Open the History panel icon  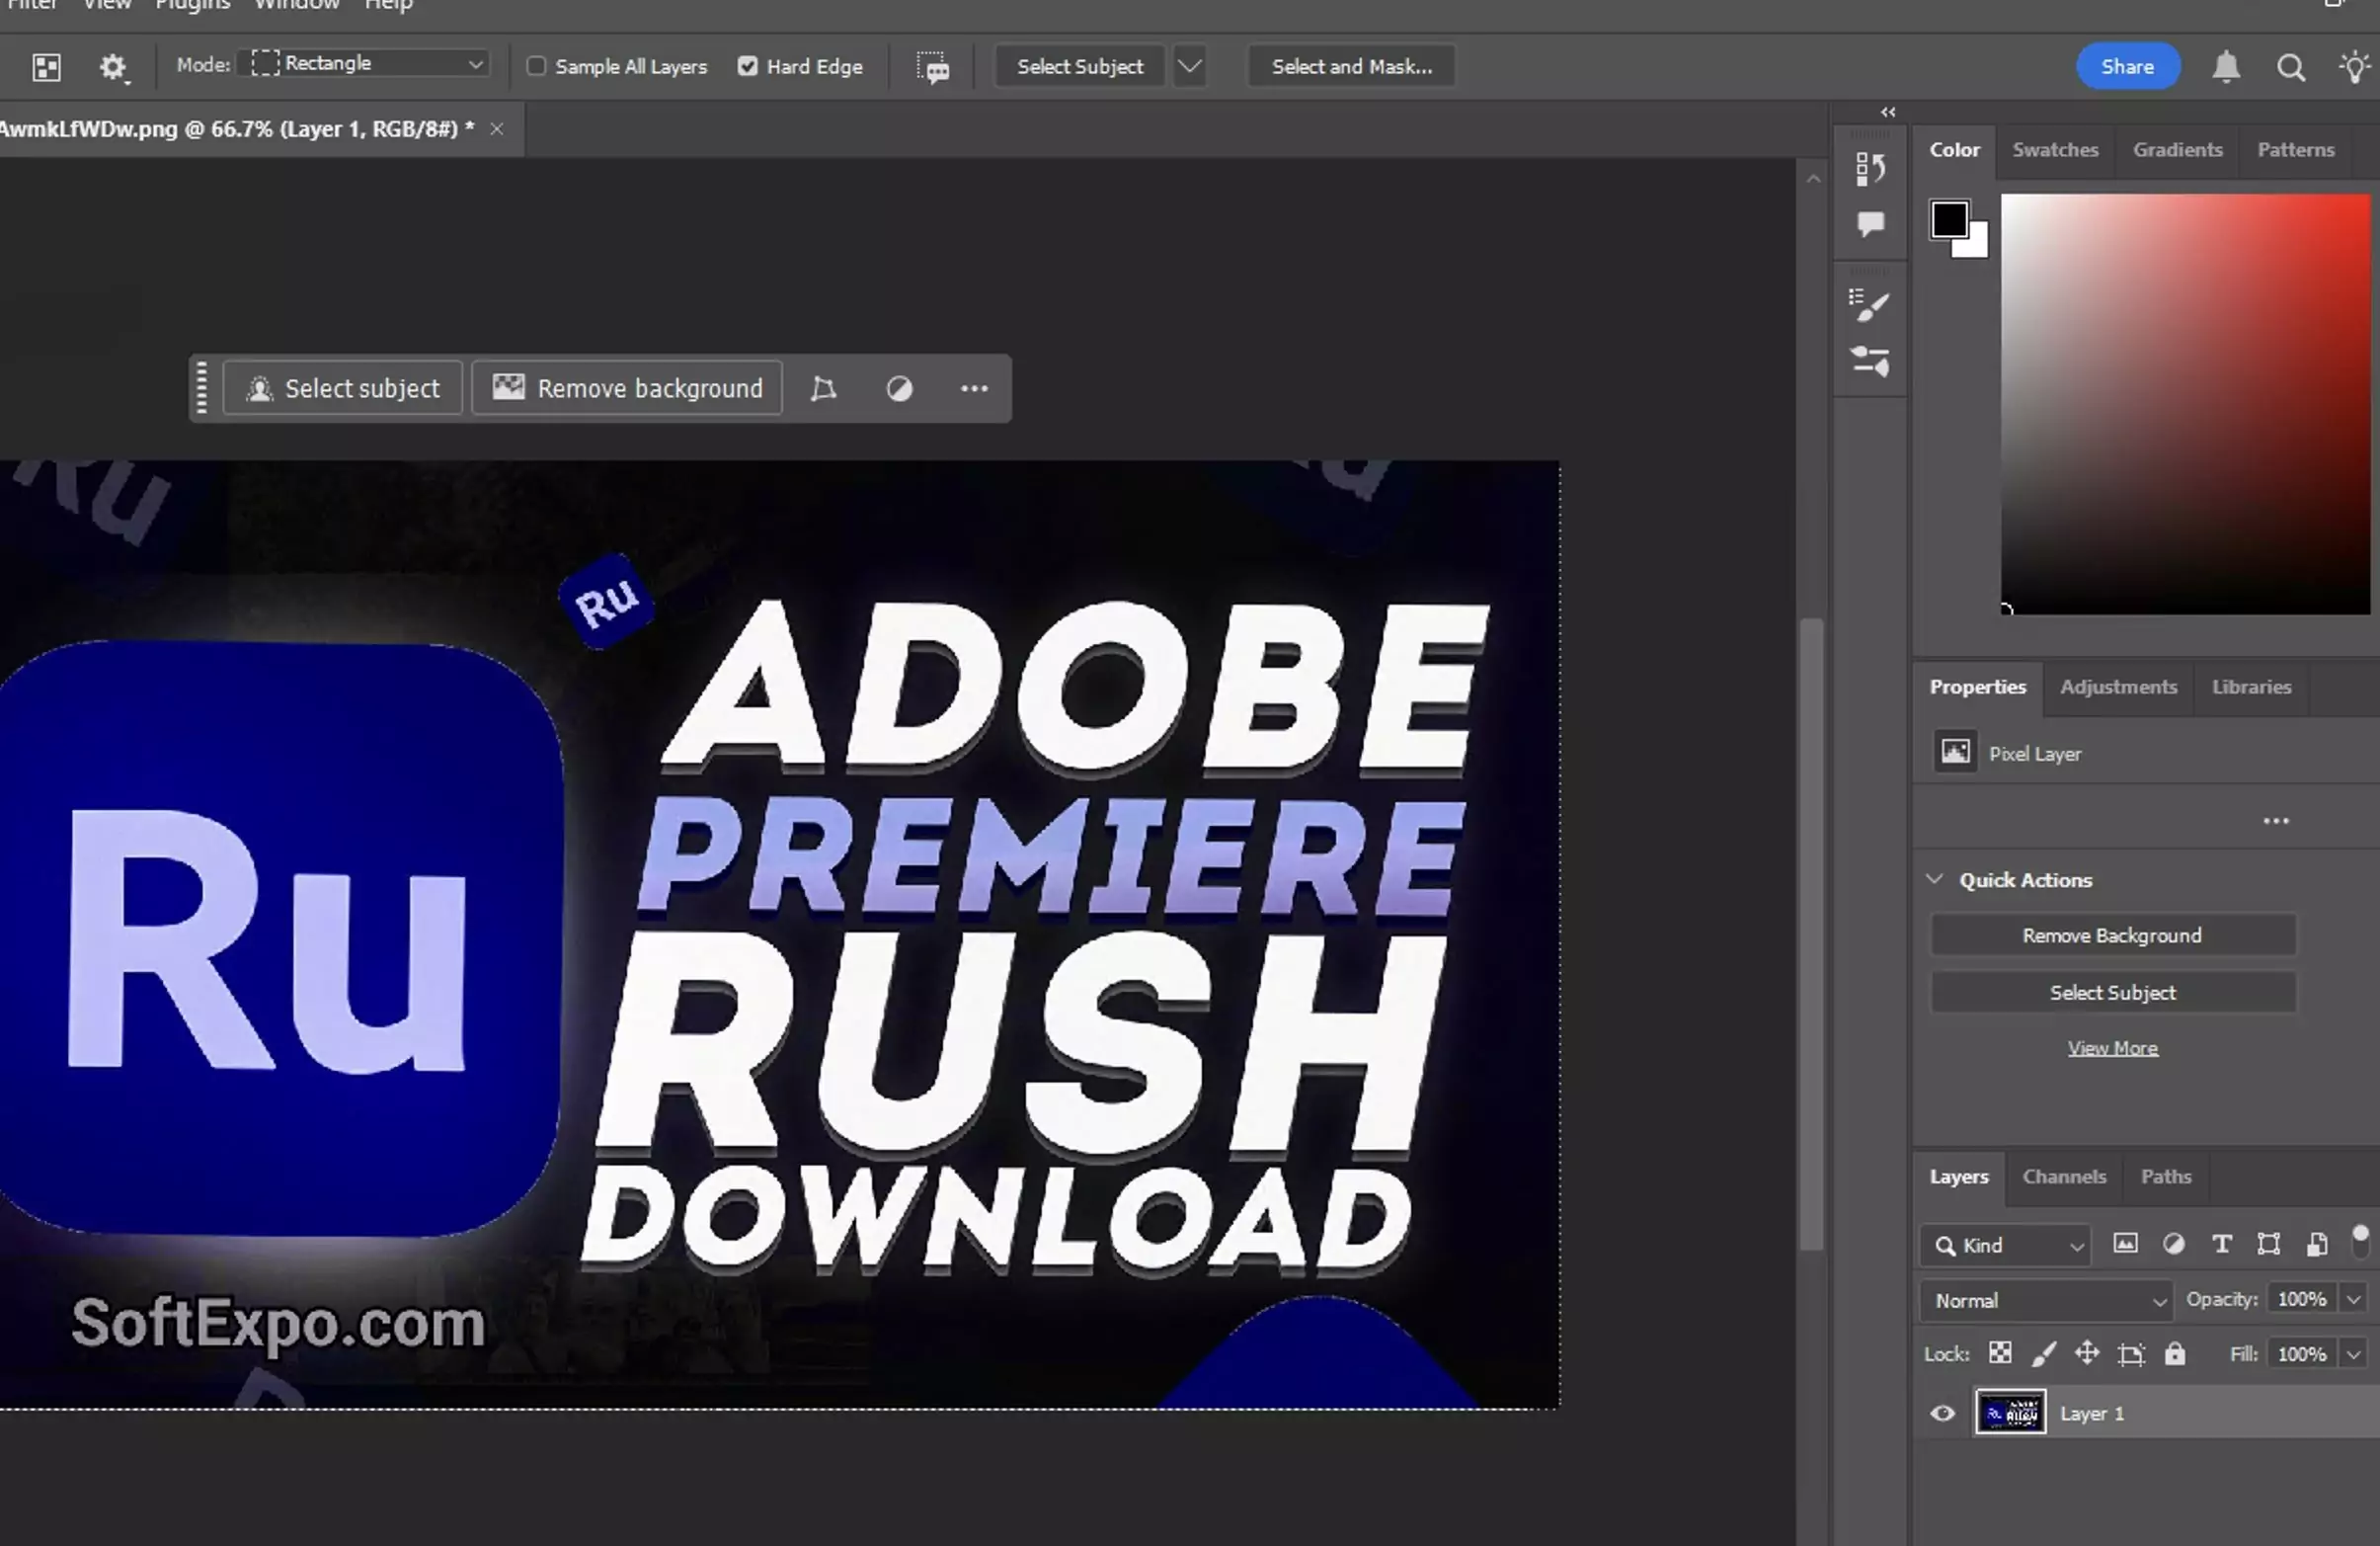[1870, 168]
